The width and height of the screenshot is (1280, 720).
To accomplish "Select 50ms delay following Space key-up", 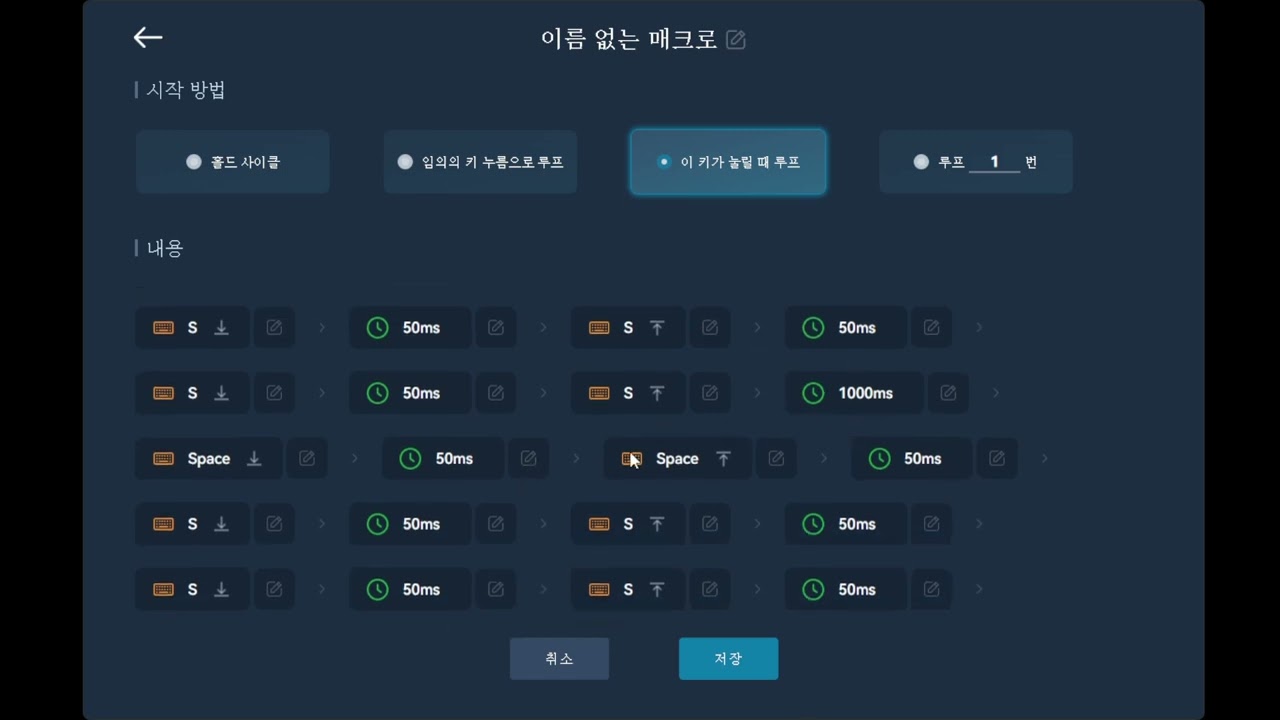I will [x=911, y=459].
